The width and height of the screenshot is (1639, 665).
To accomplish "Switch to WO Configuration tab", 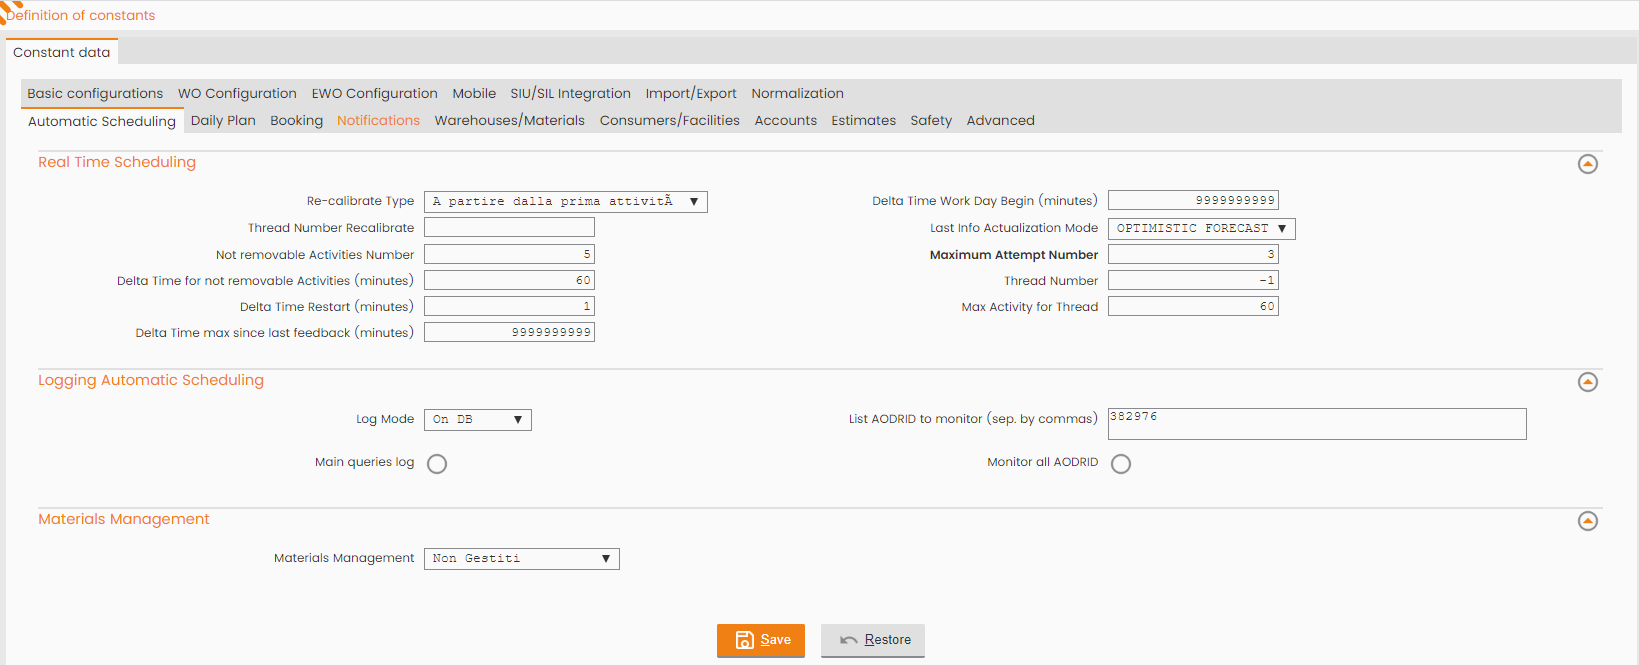I will [237, 93].
